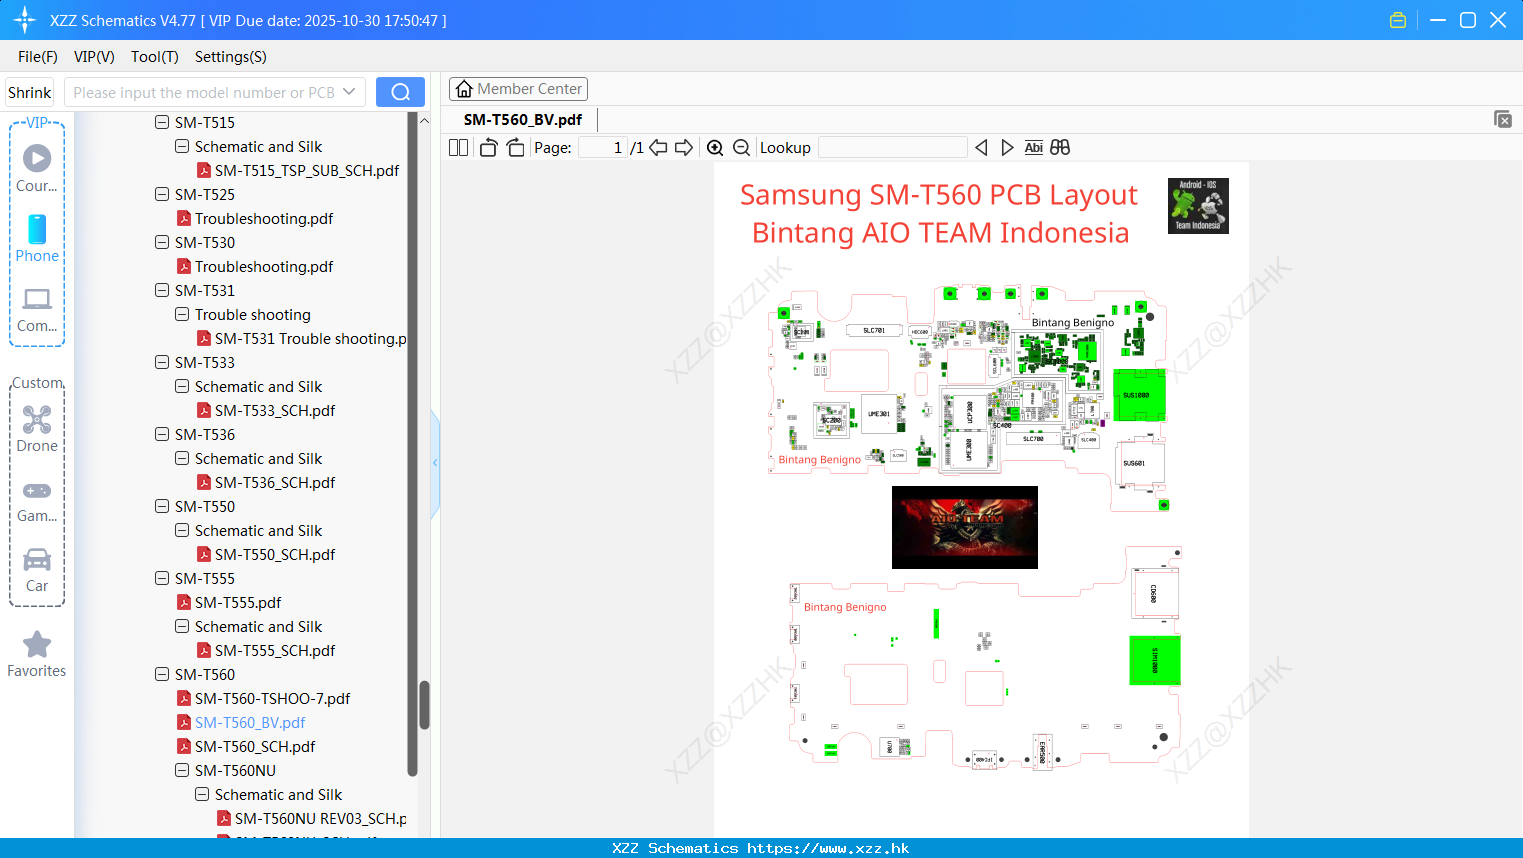Rotate the page clockwise

pyautogui.click(x=515, y=147)
